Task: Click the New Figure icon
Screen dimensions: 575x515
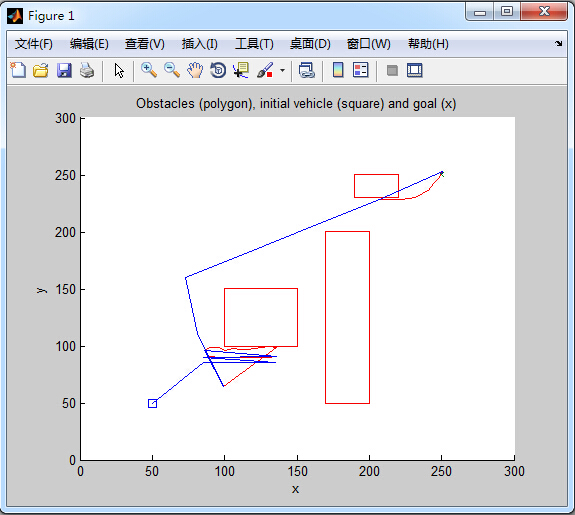Action: [18, 70]
